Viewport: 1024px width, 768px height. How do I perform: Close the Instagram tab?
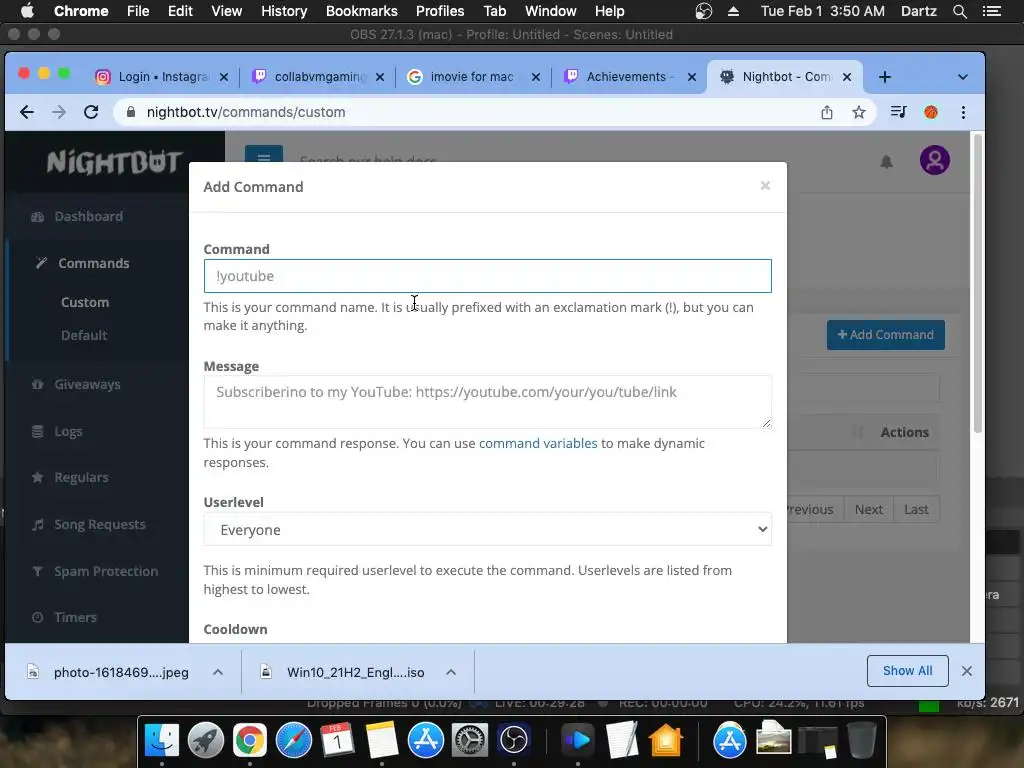tap(224, 77)
